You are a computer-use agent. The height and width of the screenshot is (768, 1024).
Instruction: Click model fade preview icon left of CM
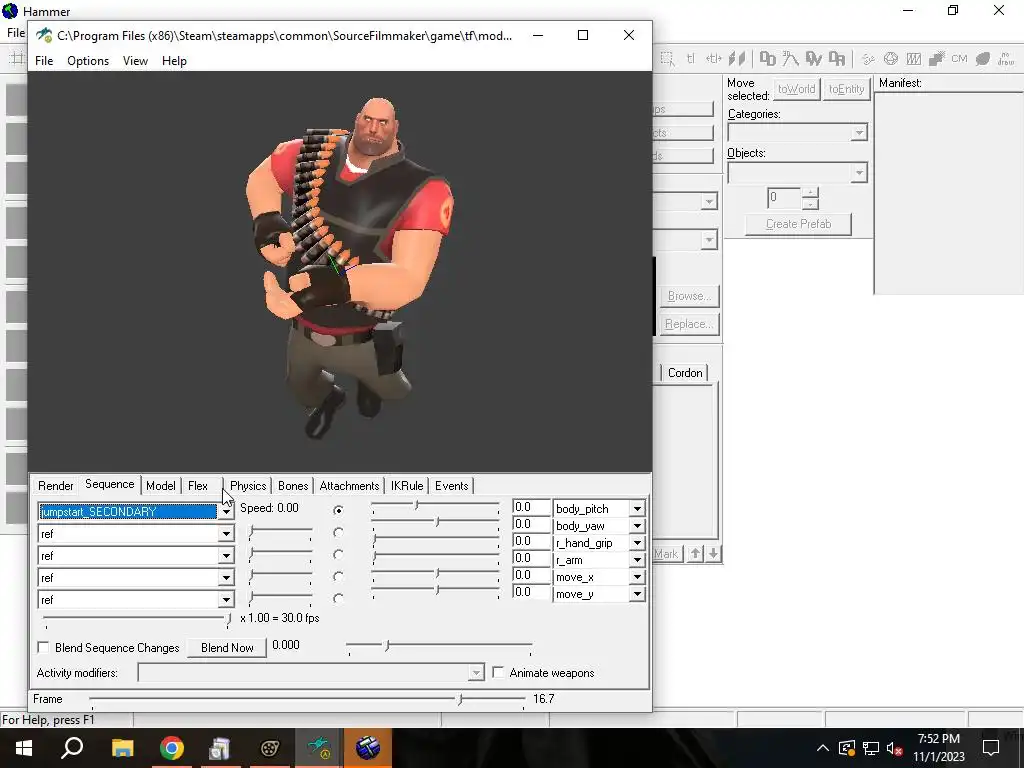(x=937, y=59)
